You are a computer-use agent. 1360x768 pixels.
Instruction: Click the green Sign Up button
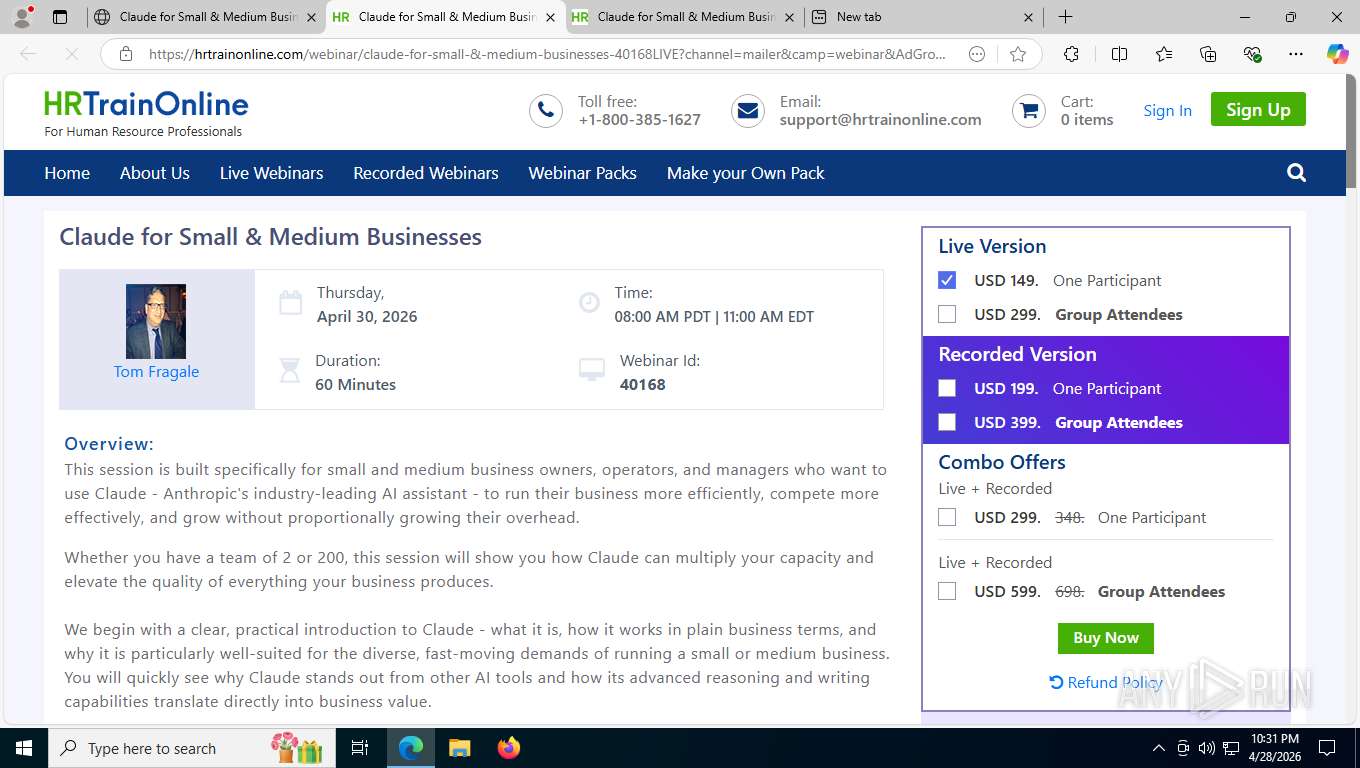click(x=1258, y=110)
